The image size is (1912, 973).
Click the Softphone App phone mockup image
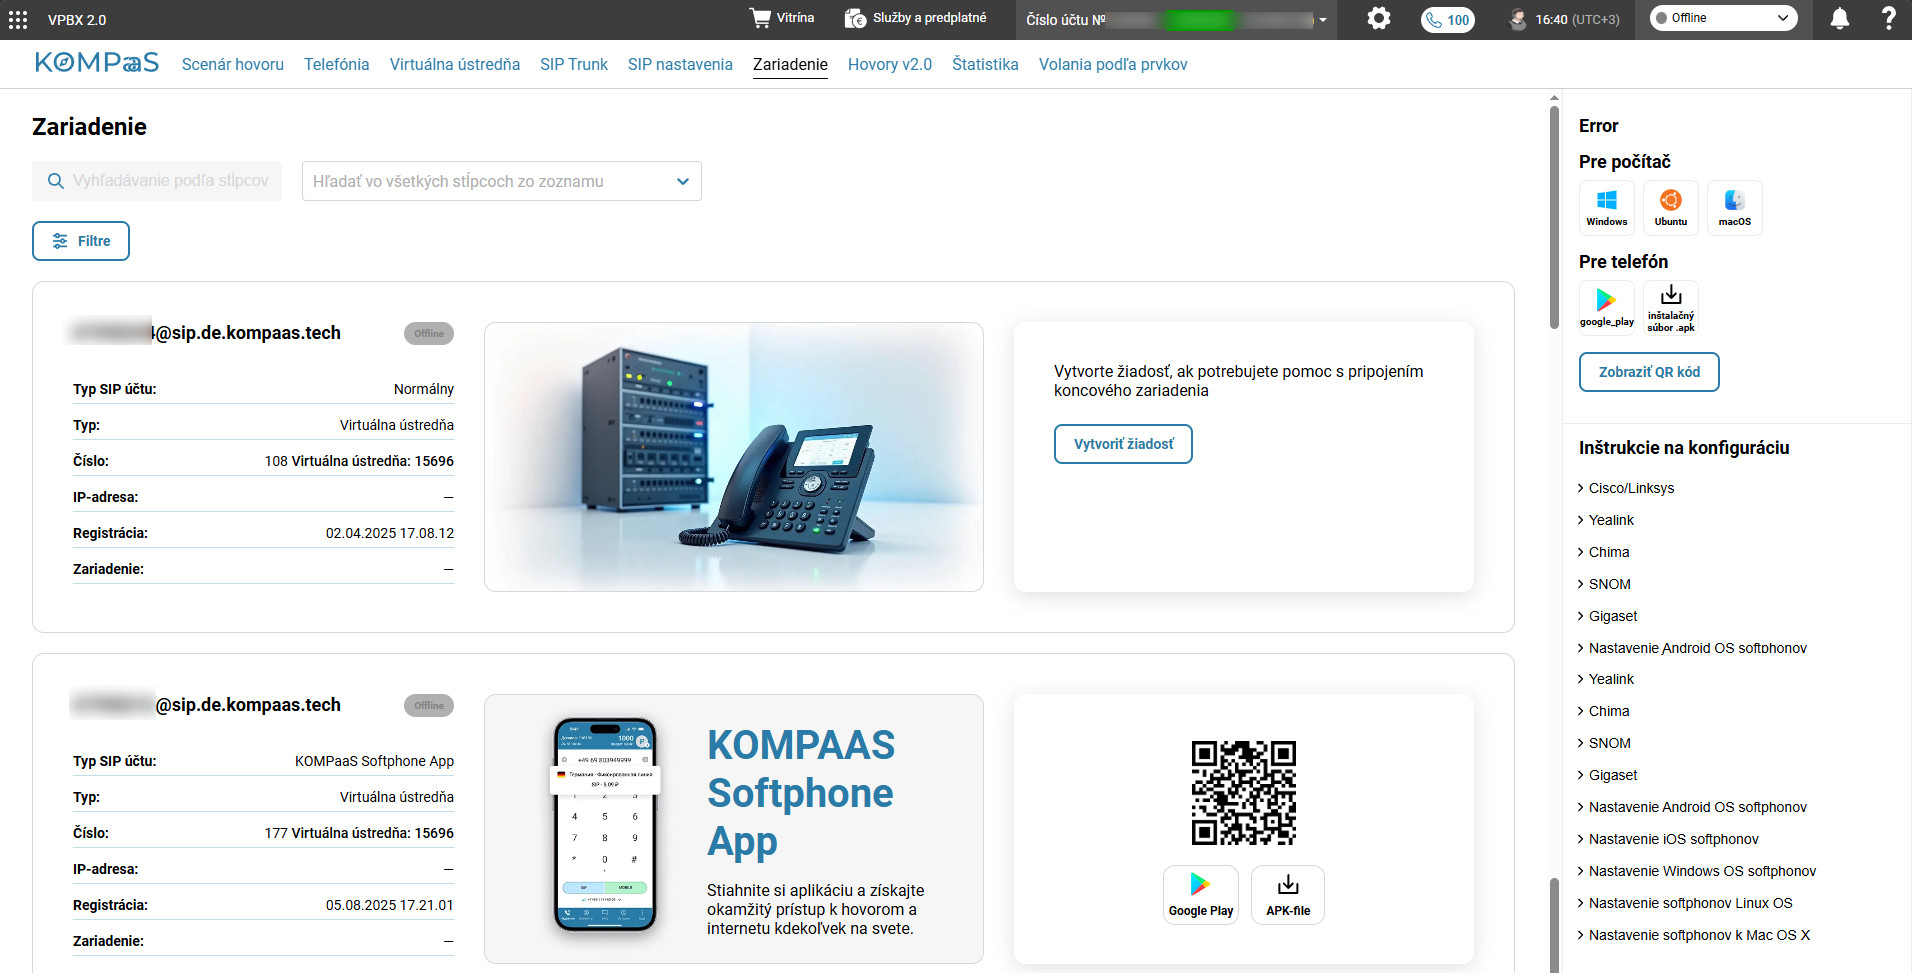(x=605, y=825)
